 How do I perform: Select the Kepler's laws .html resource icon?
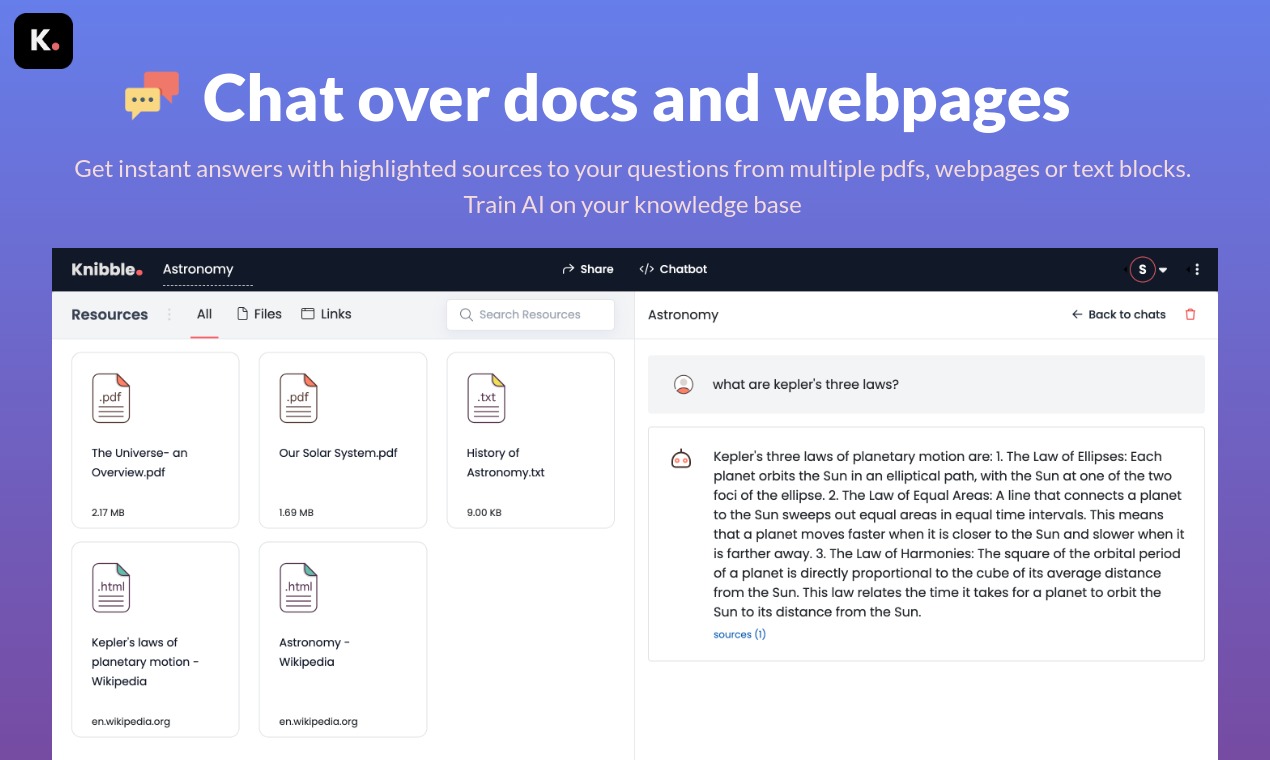point(110,587)
